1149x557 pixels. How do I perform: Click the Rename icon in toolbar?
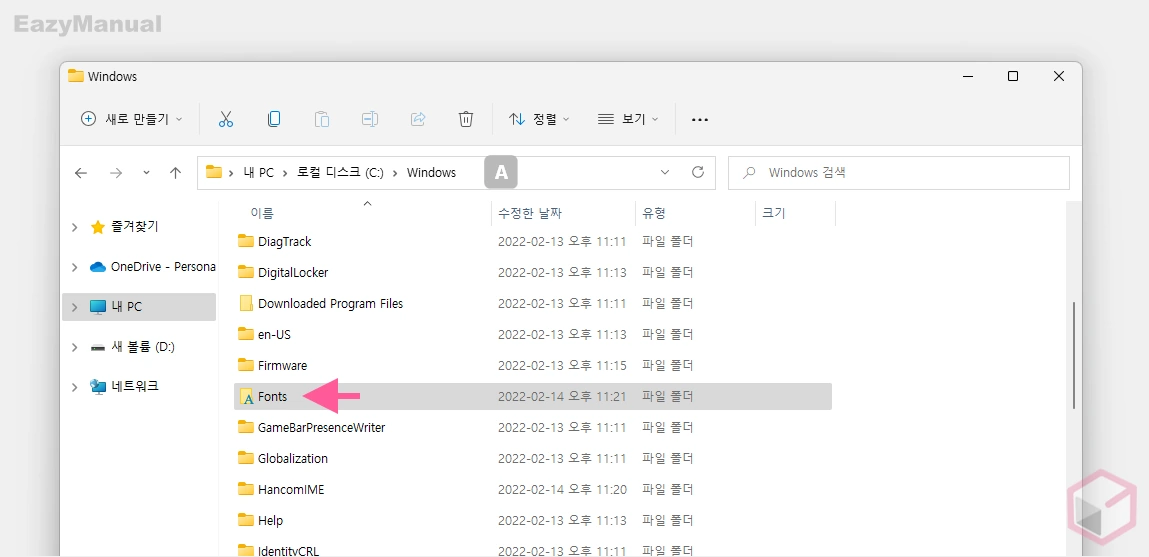point(370,119)
